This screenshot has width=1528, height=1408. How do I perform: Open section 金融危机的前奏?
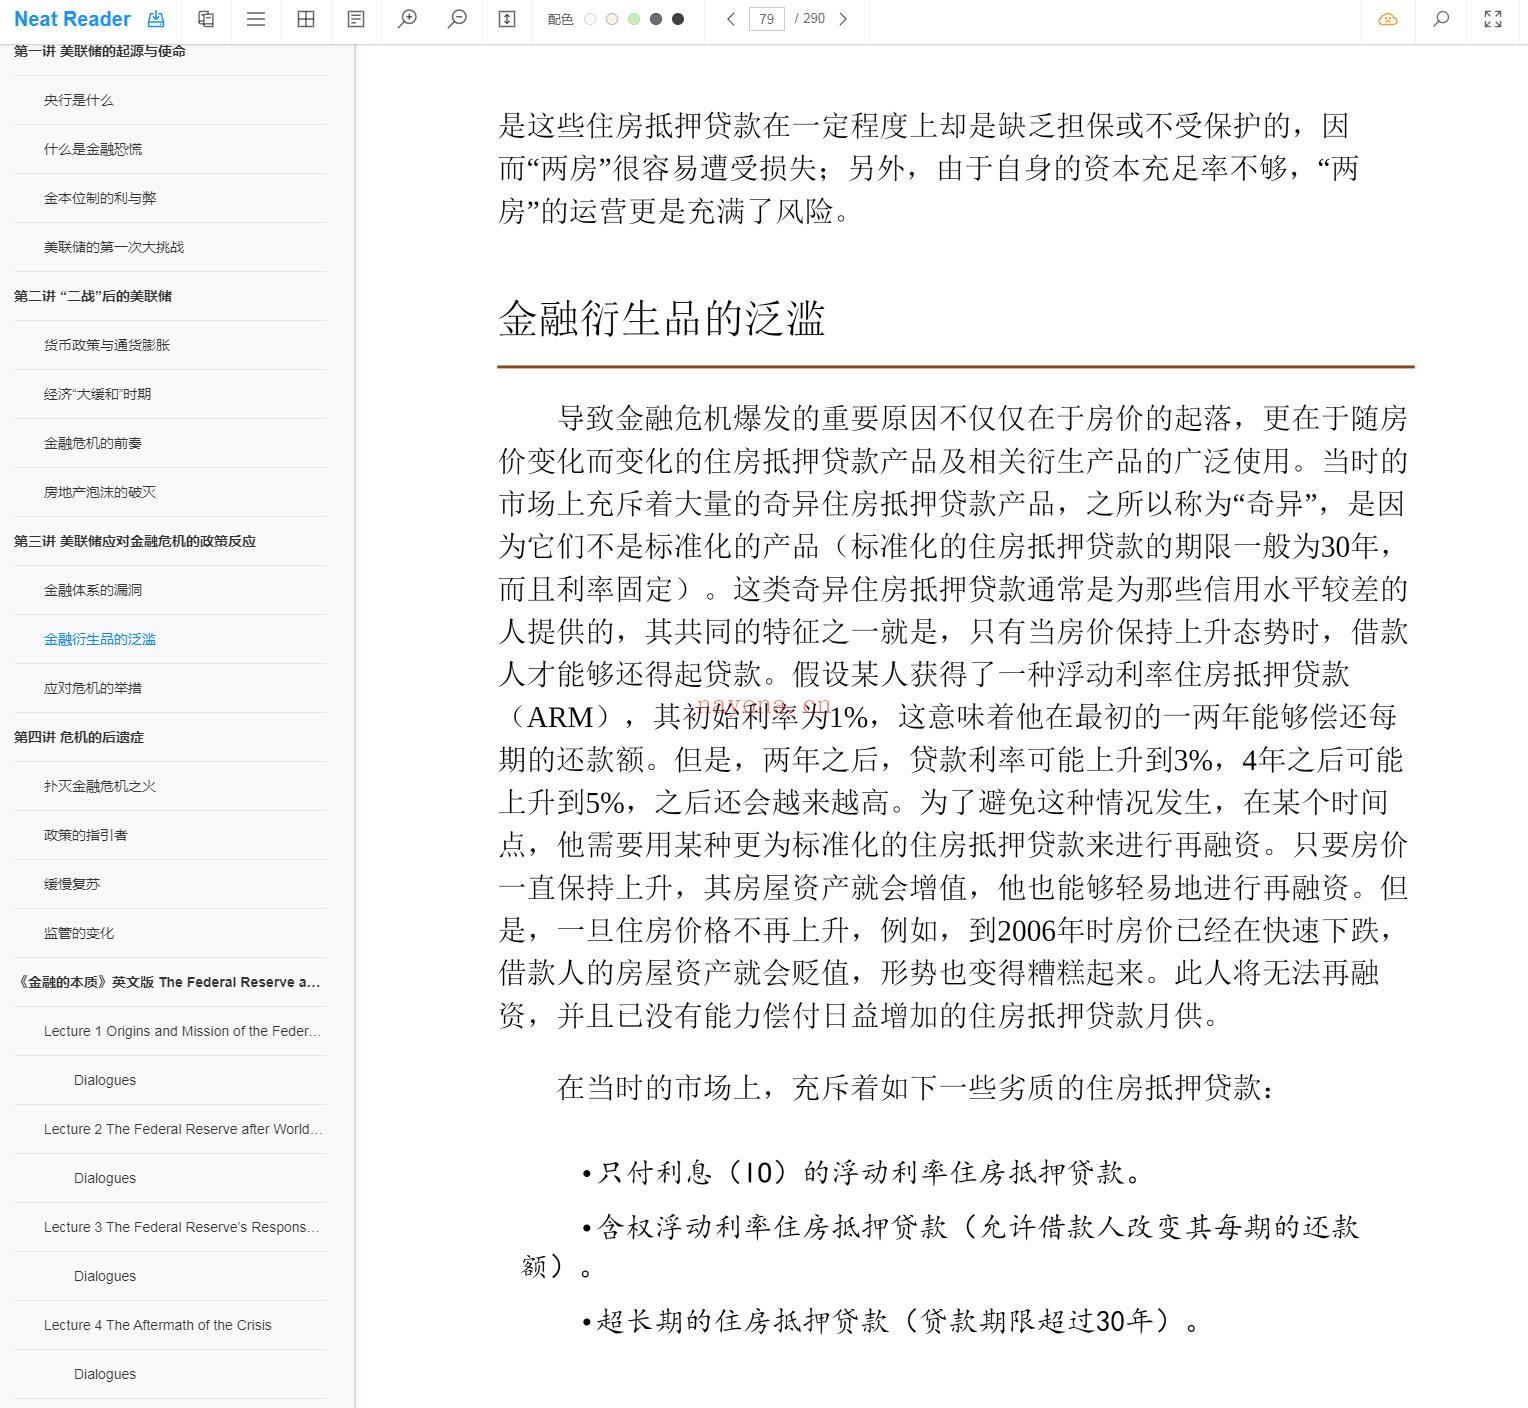click(93, 443)
